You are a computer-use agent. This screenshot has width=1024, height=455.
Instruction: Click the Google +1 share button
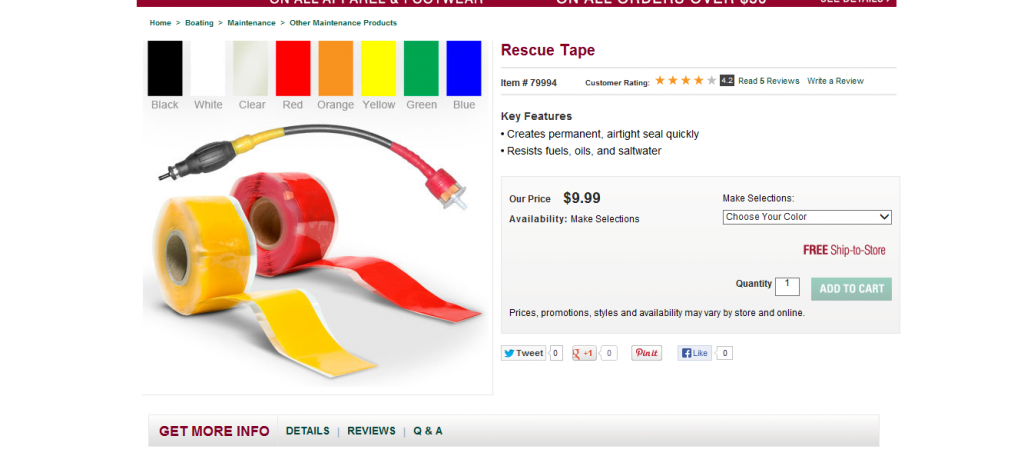[584, 353]
